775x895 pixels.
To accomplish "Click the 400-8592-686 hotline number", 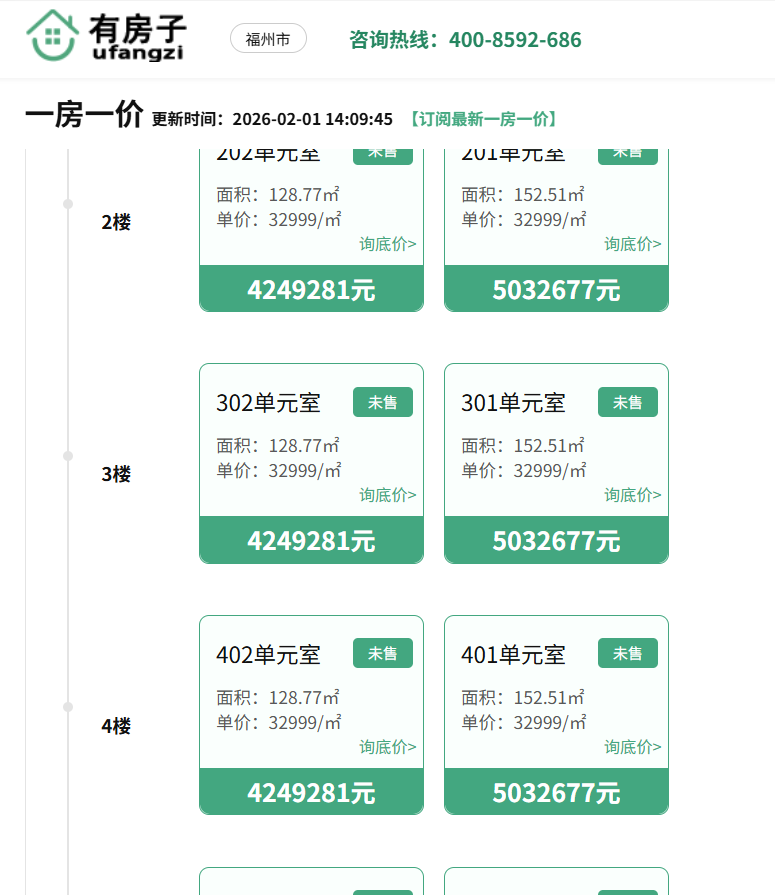I will (x=514, y=40).
